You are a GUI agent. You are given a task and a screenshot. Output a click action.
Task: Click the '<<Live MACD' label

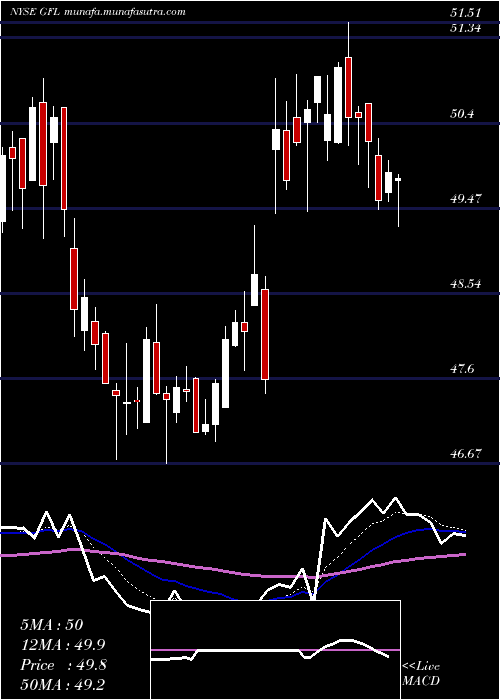[x=421, y=674]
